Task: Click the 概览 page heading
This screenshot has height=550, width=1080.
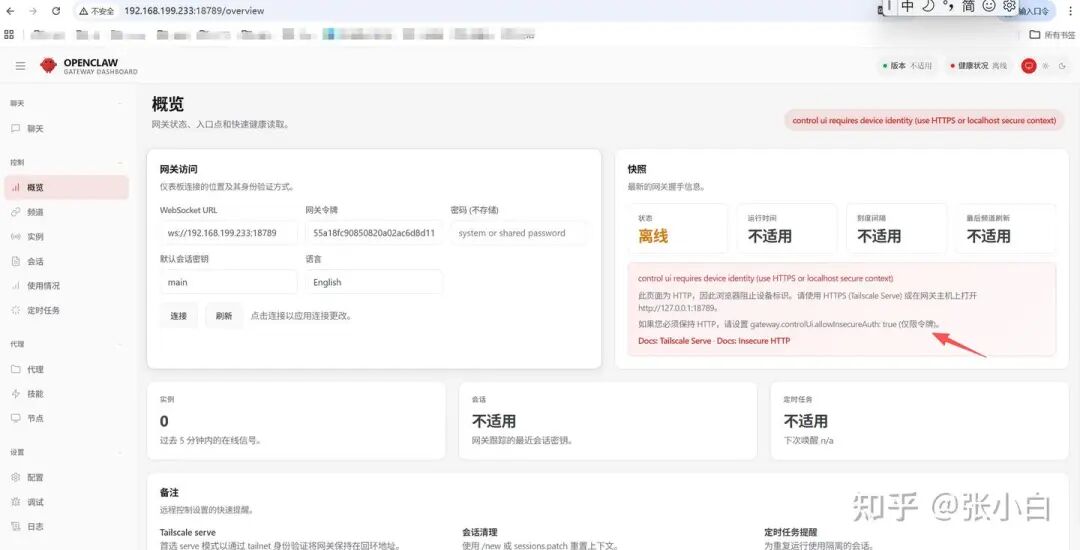Action: [x=168, y=105]
